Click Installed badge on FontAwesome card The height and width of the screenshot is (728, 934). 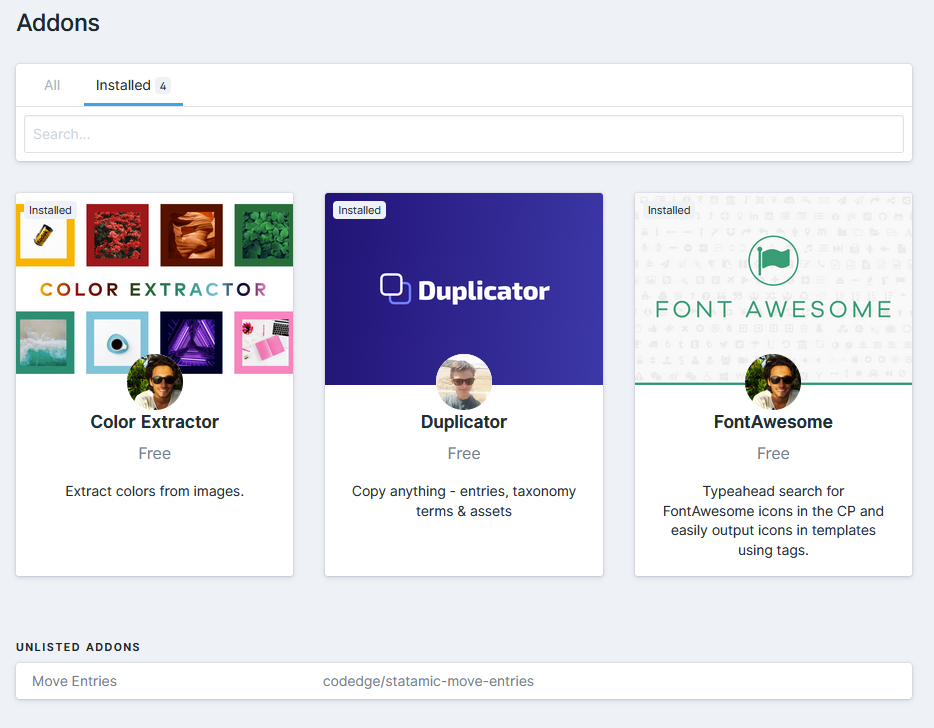tap(669, 210)
